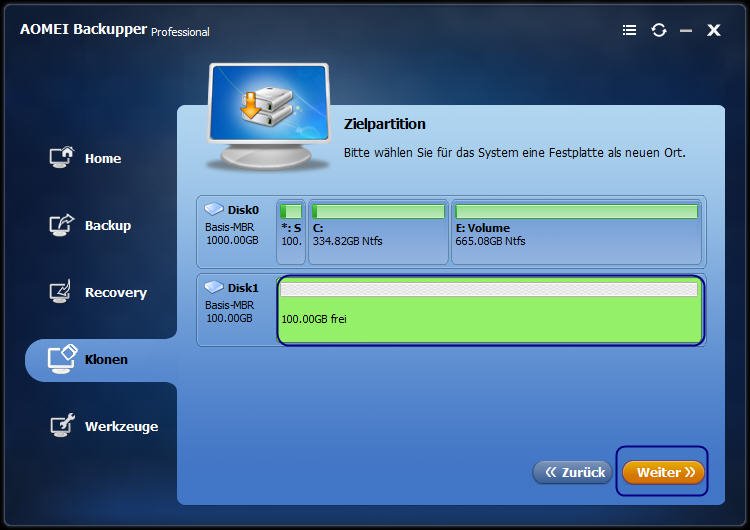Select the Klonen clone icon in sidebar

(62, 359)
